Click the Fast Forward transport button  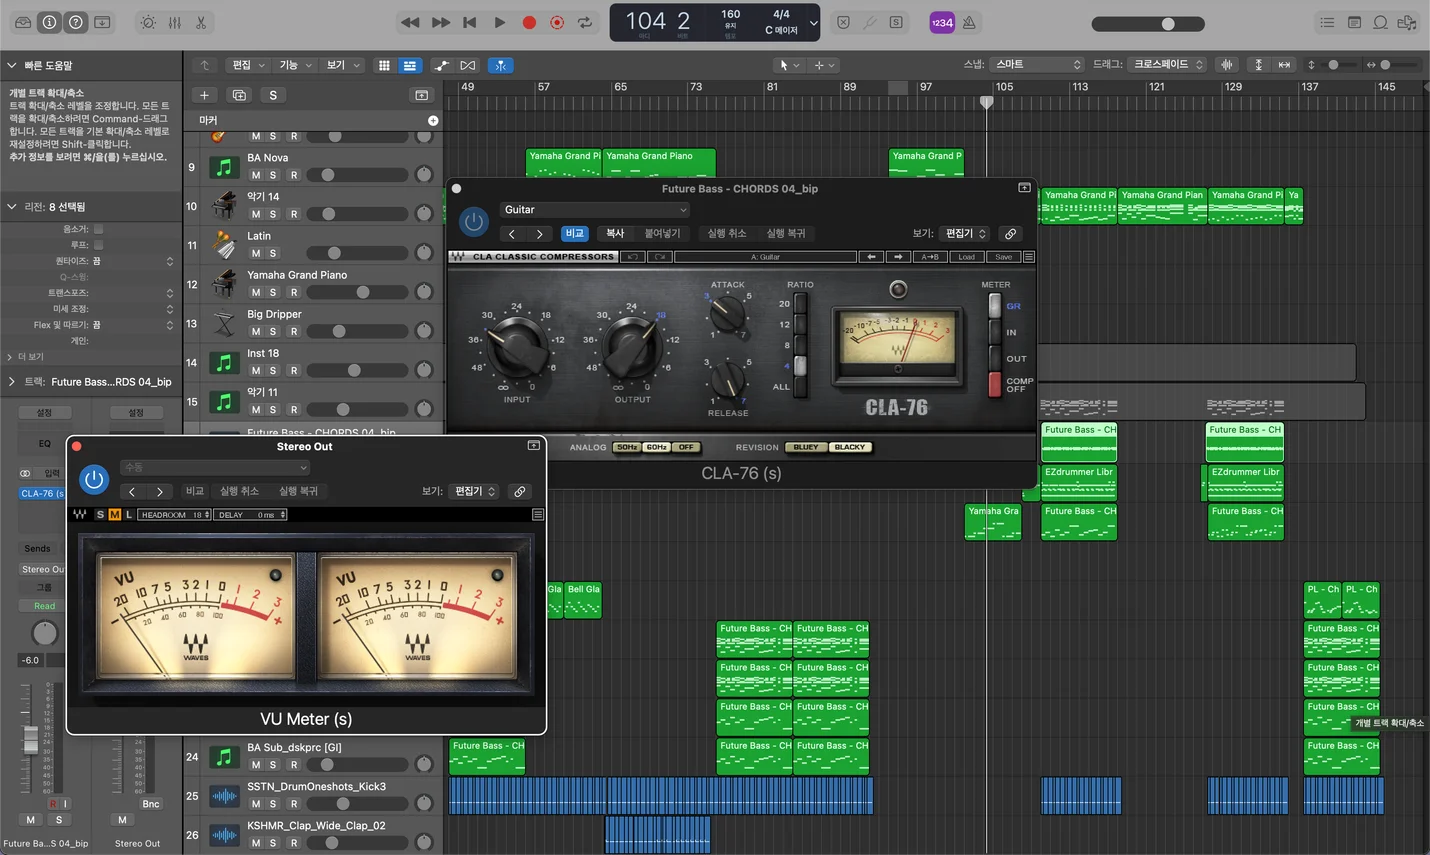[x=441, y=22]
